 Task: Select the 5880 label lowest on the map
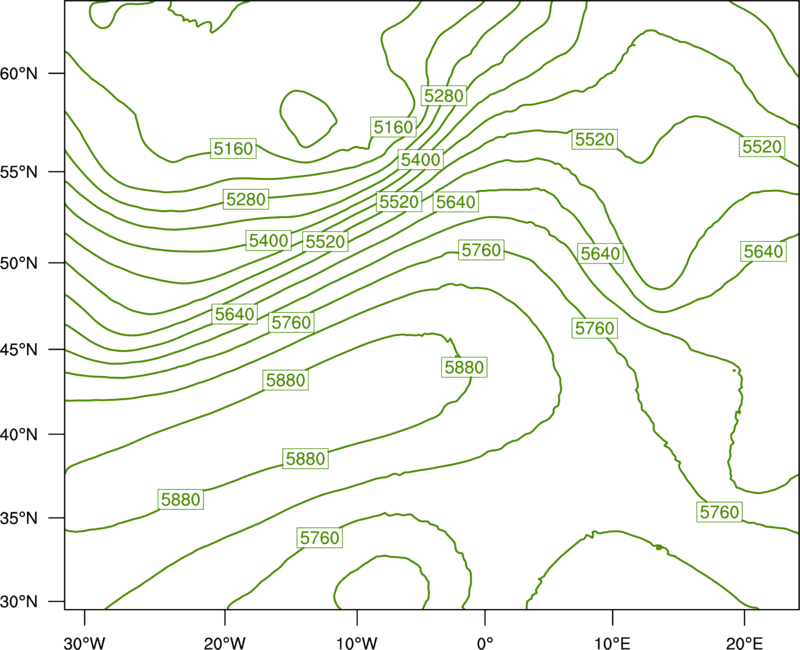pyautogui.click(x=181, y=499)
